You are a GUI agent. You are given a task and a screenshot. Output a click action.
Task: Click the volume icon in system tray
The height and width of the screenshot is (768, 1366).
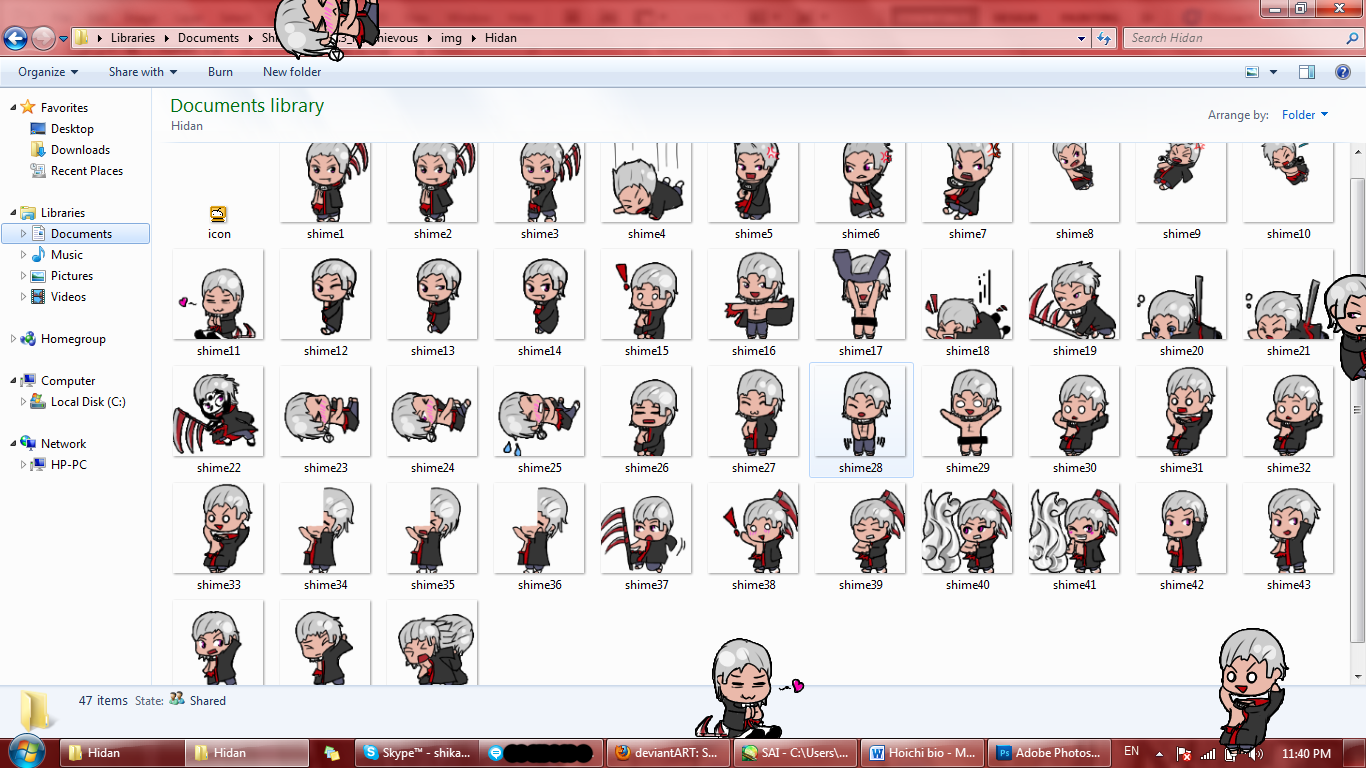pyautogui.click(x=1256, y=753)
